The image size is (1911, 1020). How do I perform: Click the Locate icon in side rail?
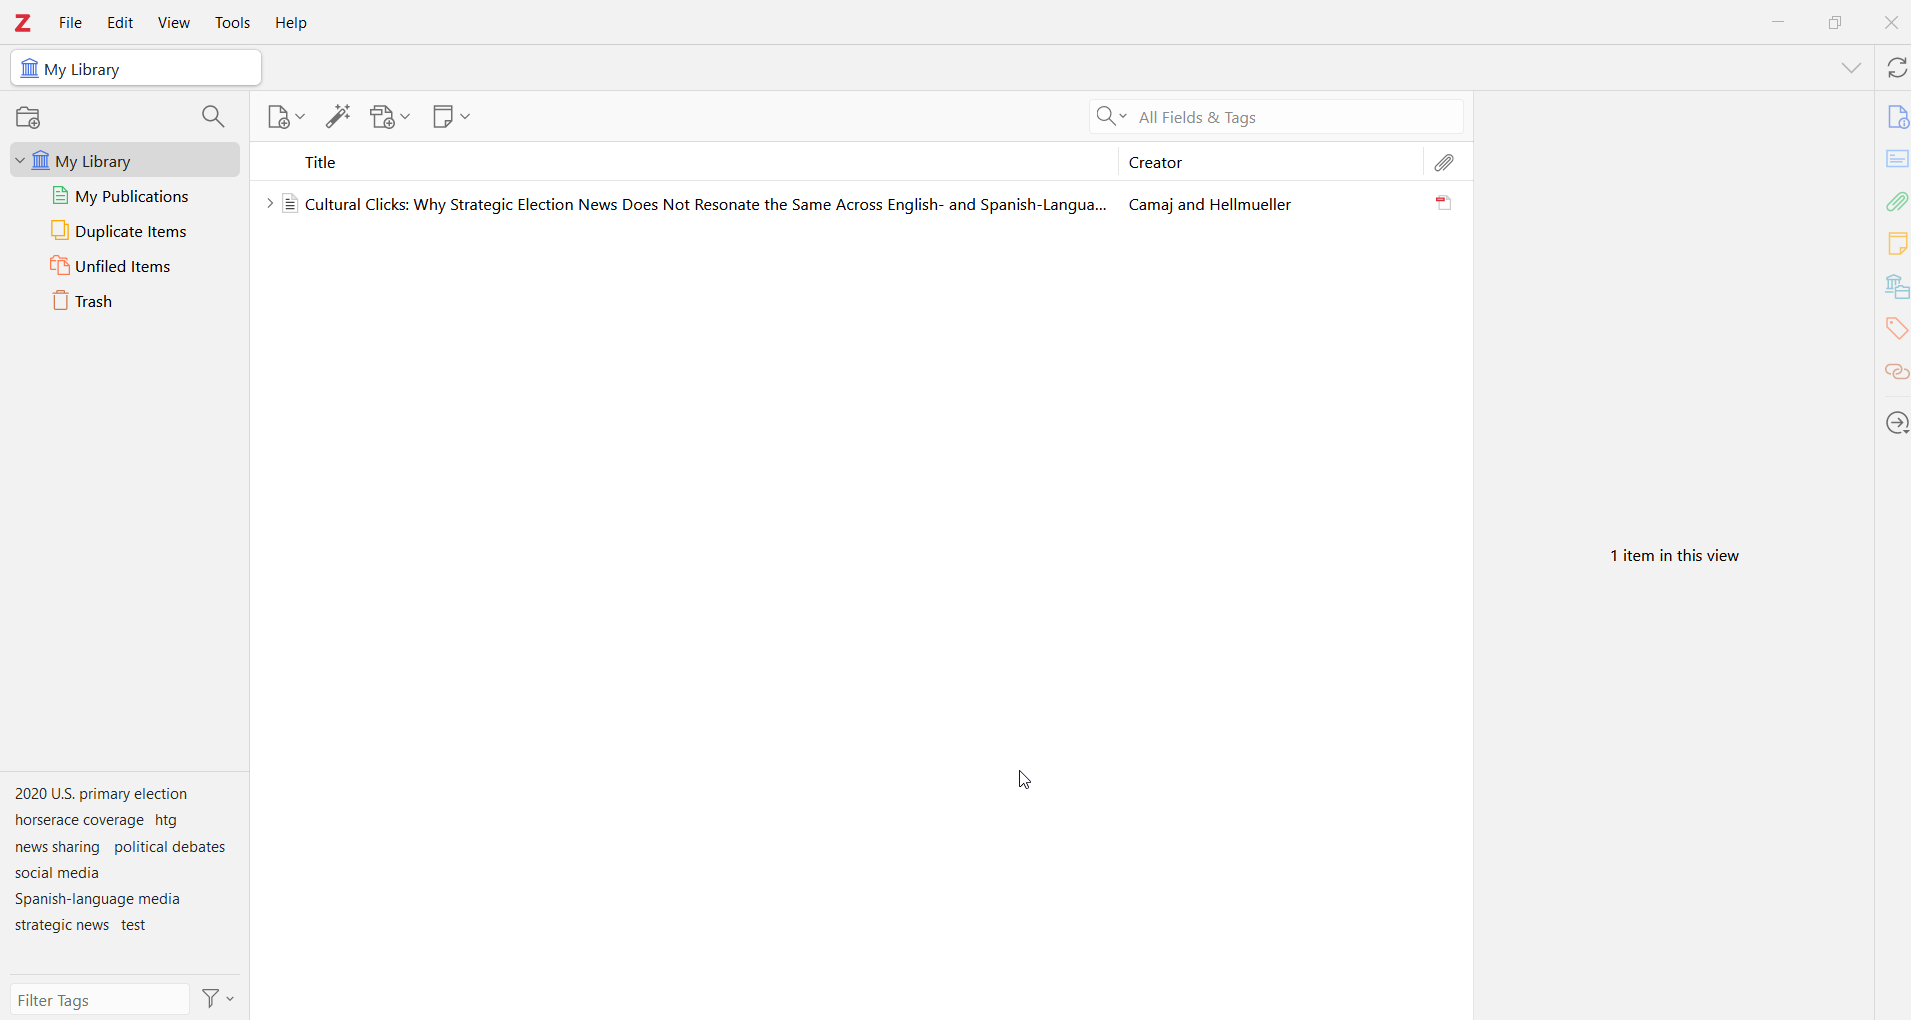coord(1897,424)
